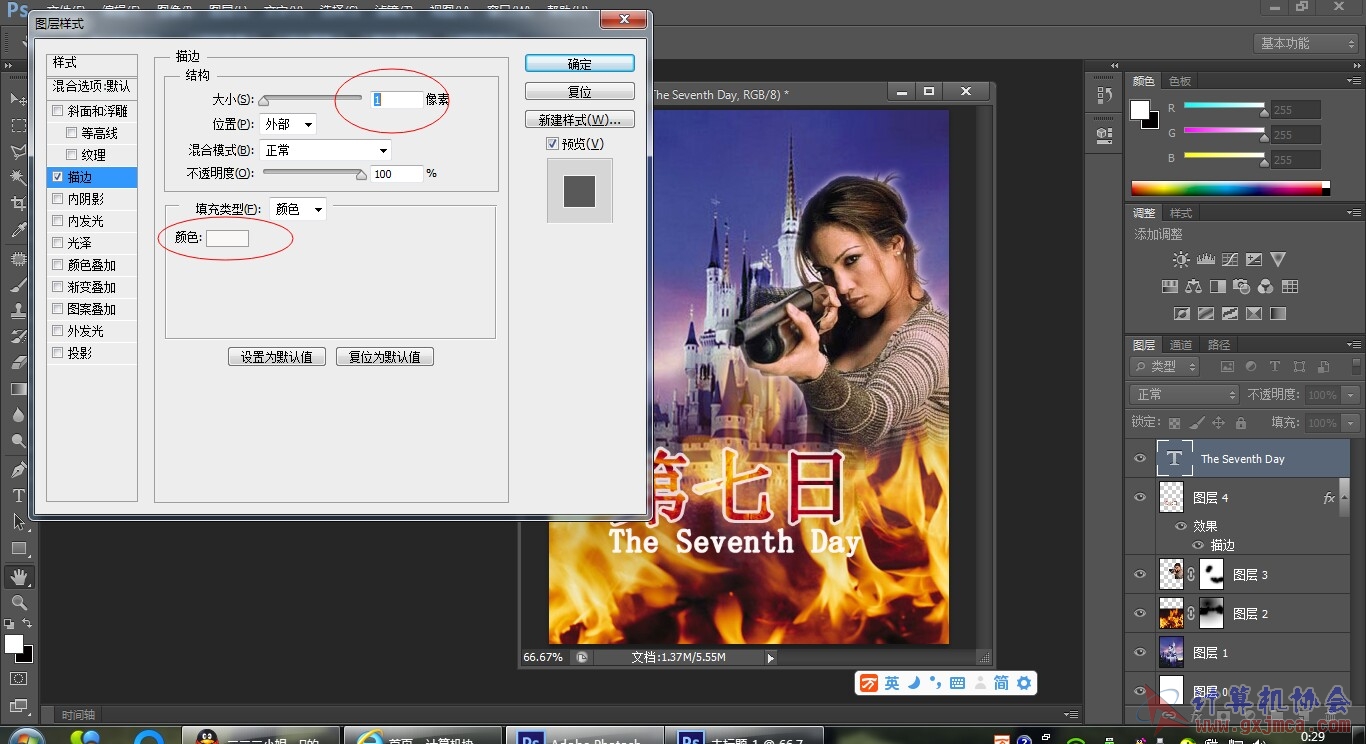Click 设置为默认值 button

277,357
